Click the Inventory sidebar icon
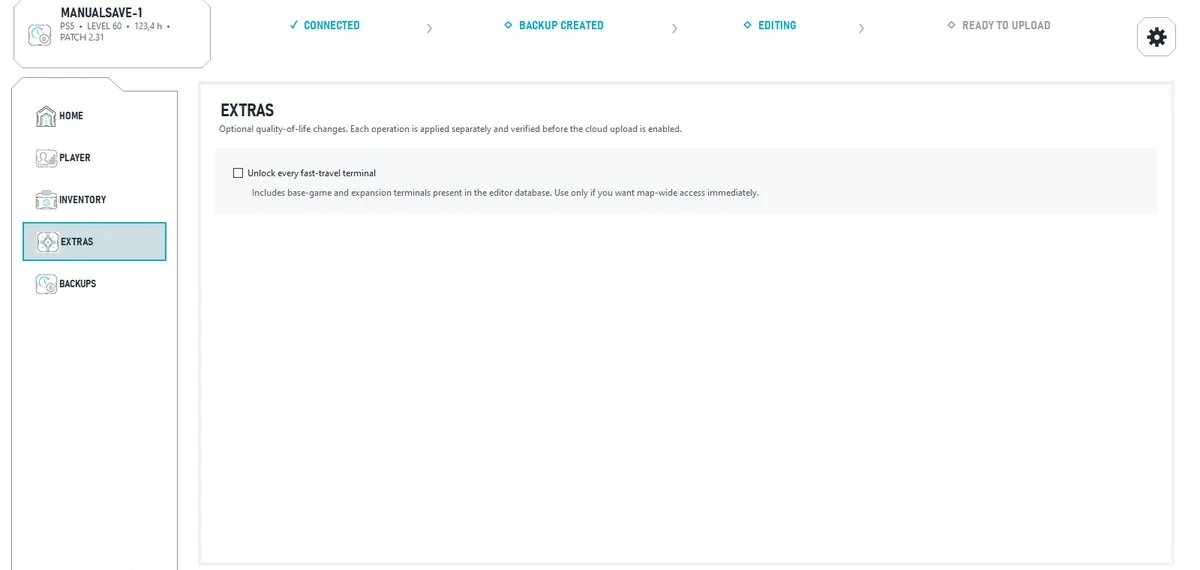 pyautogui.click(x=46, y=200)
